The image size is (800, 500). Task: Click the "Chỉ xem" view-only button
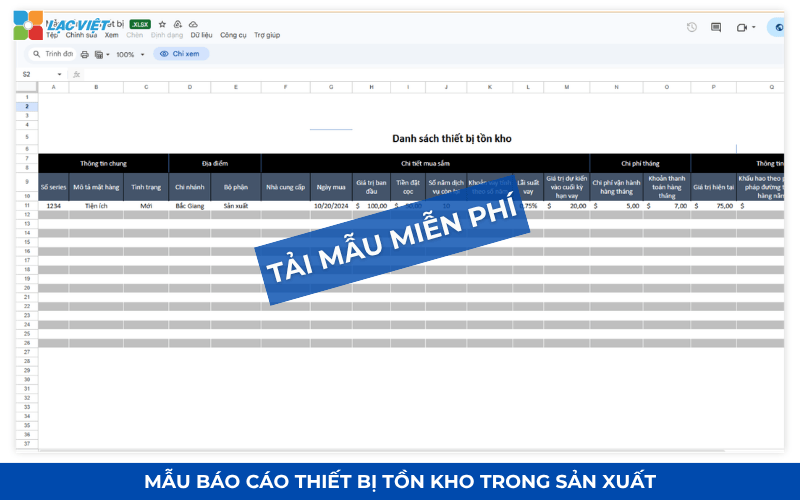tap(181, 54)
